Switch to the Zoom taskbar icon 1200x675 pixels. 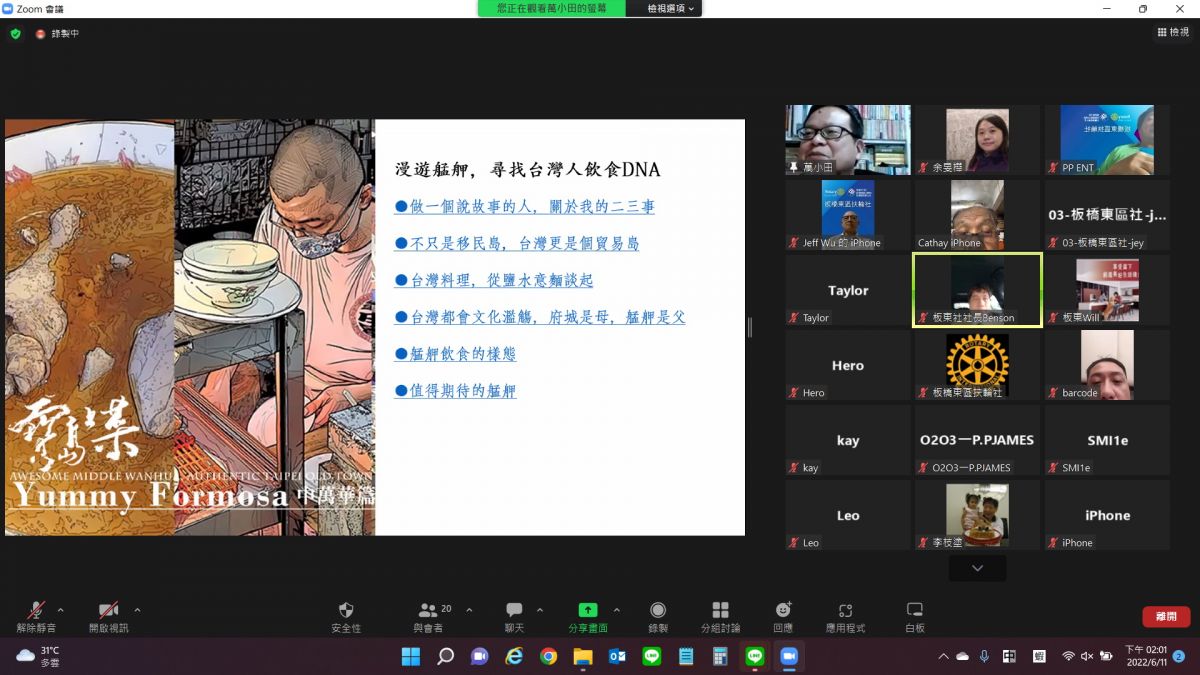[x=789, y=656]
